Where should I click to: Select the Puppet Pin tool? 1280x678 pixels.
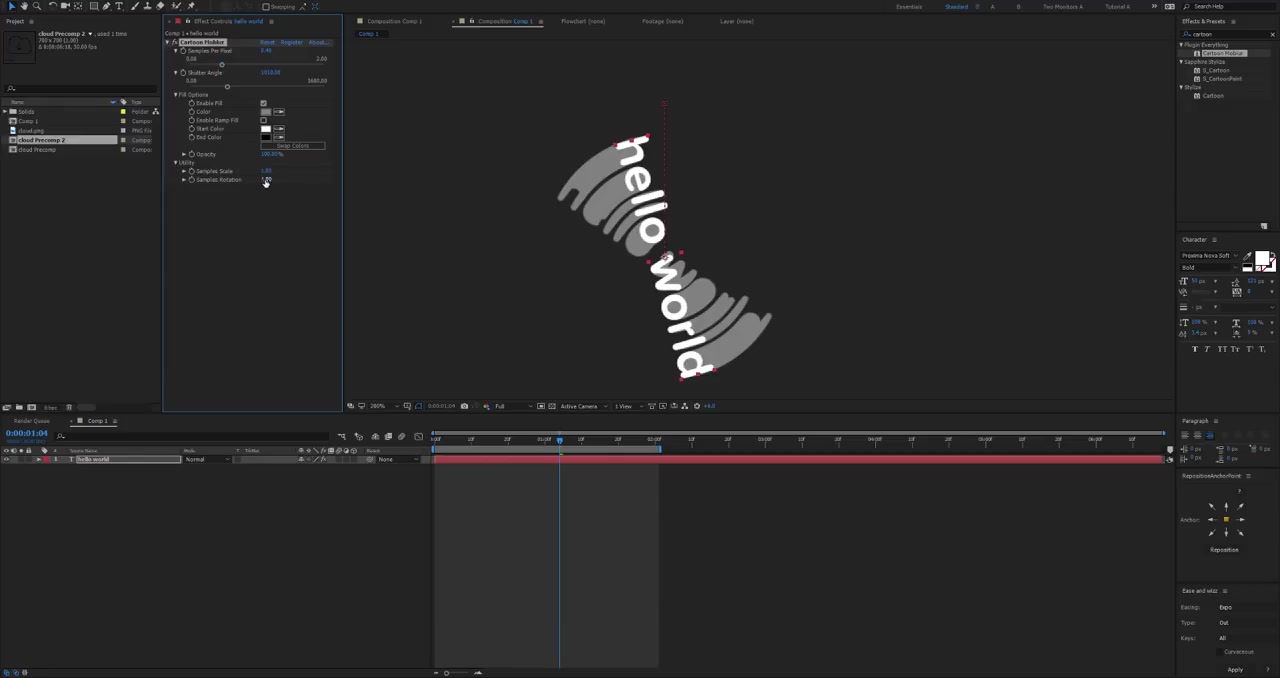pyautogui.click(x=191, y=6)
